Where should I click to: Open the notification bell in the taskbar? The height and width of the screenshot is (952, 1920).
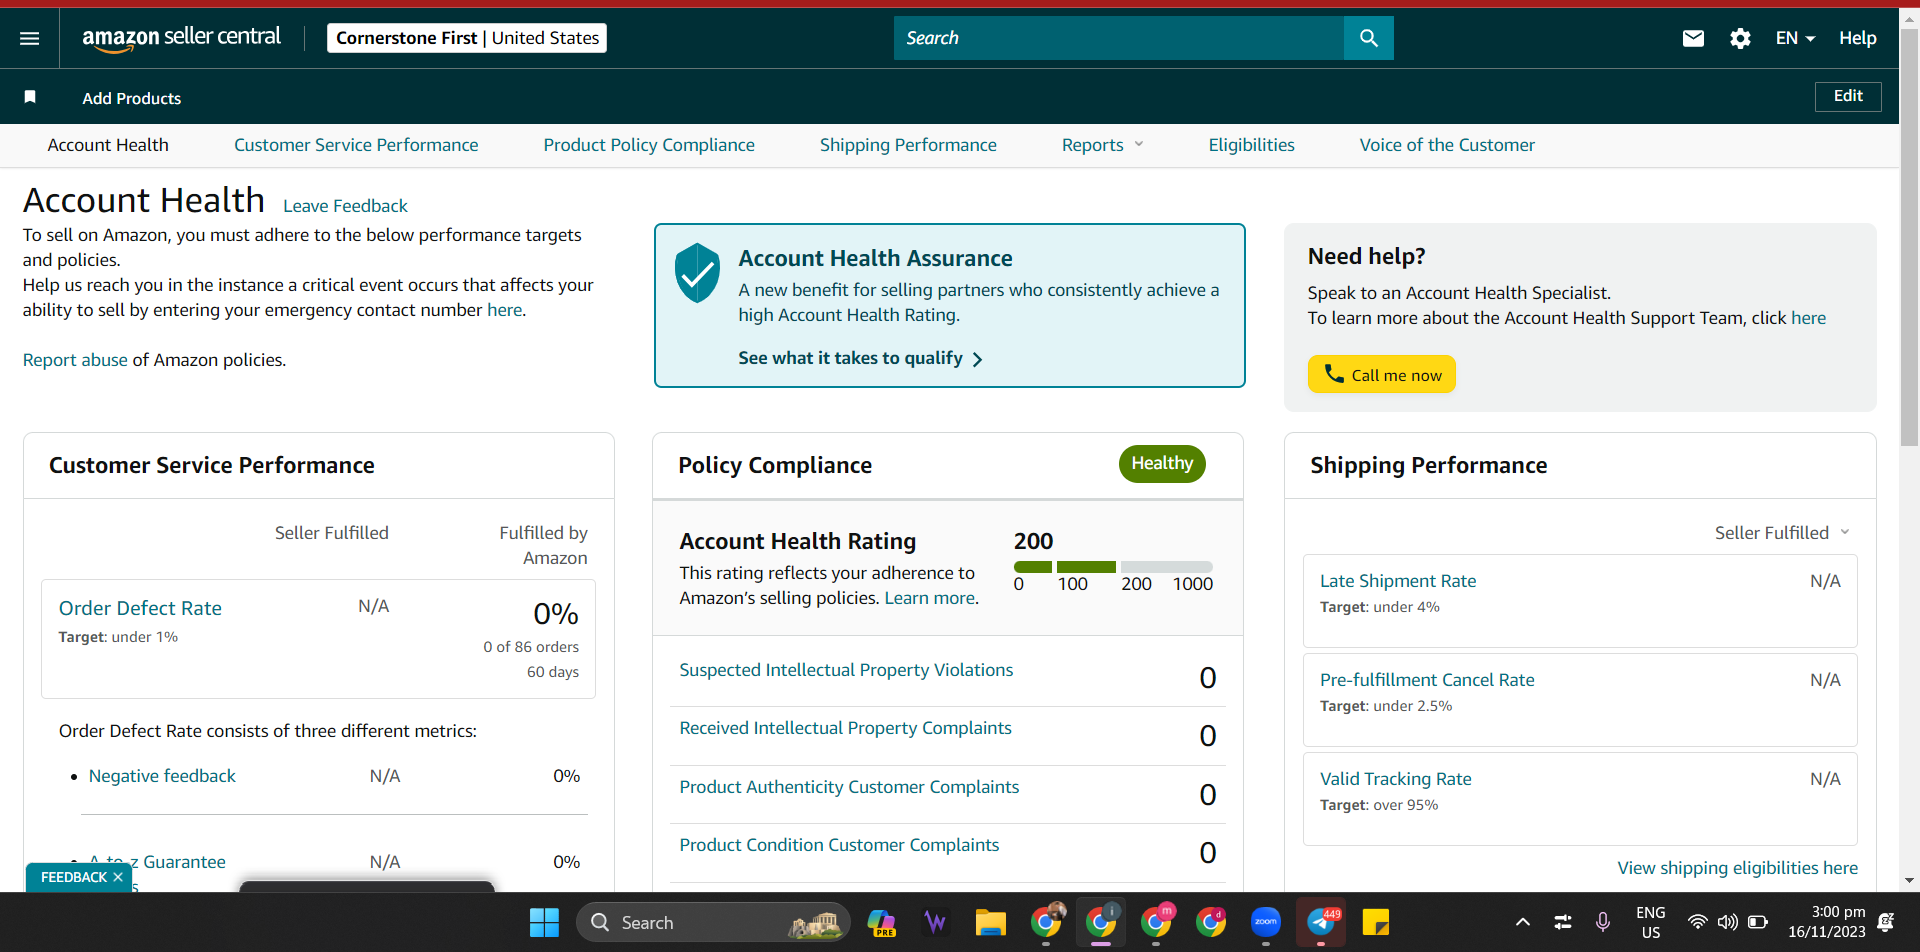tap(1886, 922)
